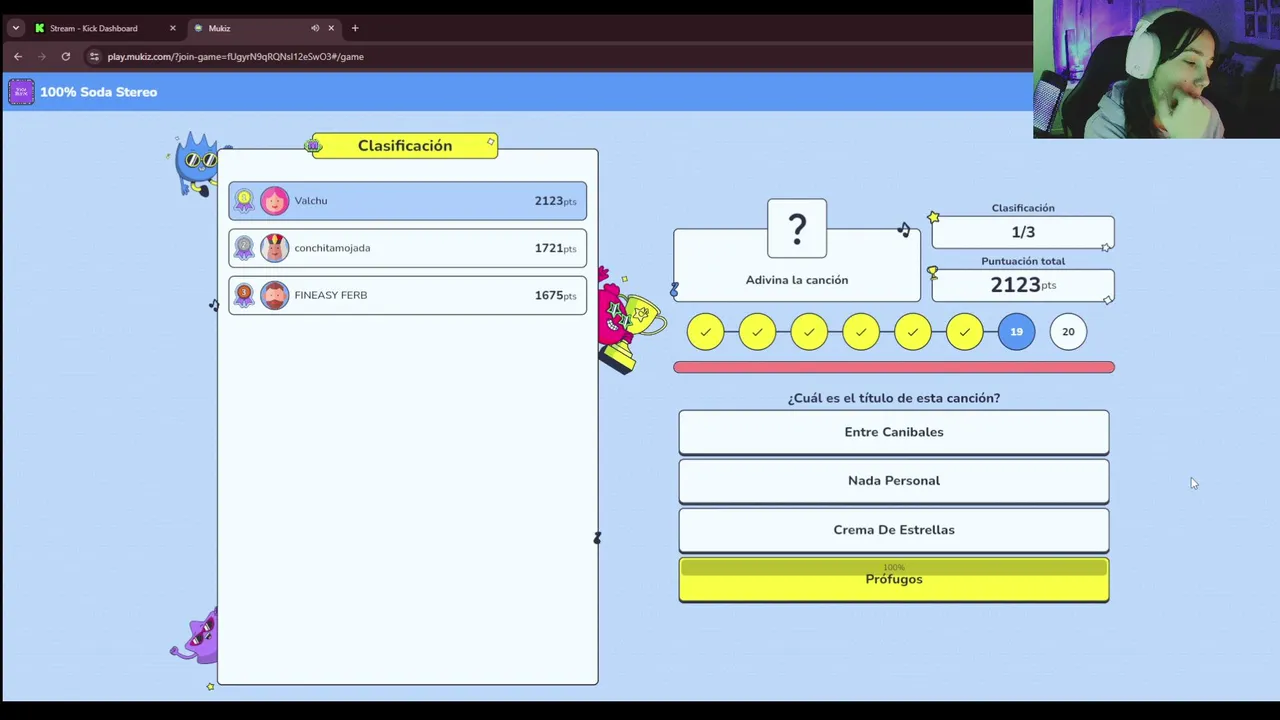Choose the answer Nada Personal
1280x720 pixels.
tap(894, 481)
